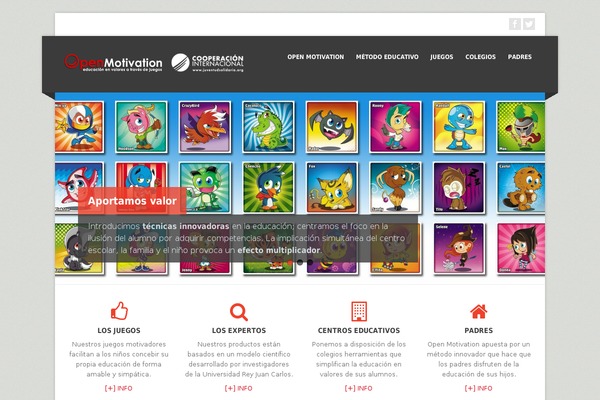Click the thumbs-up icon above Los Juegos
The image size is (600, 400).
click(x=119, y=310)
